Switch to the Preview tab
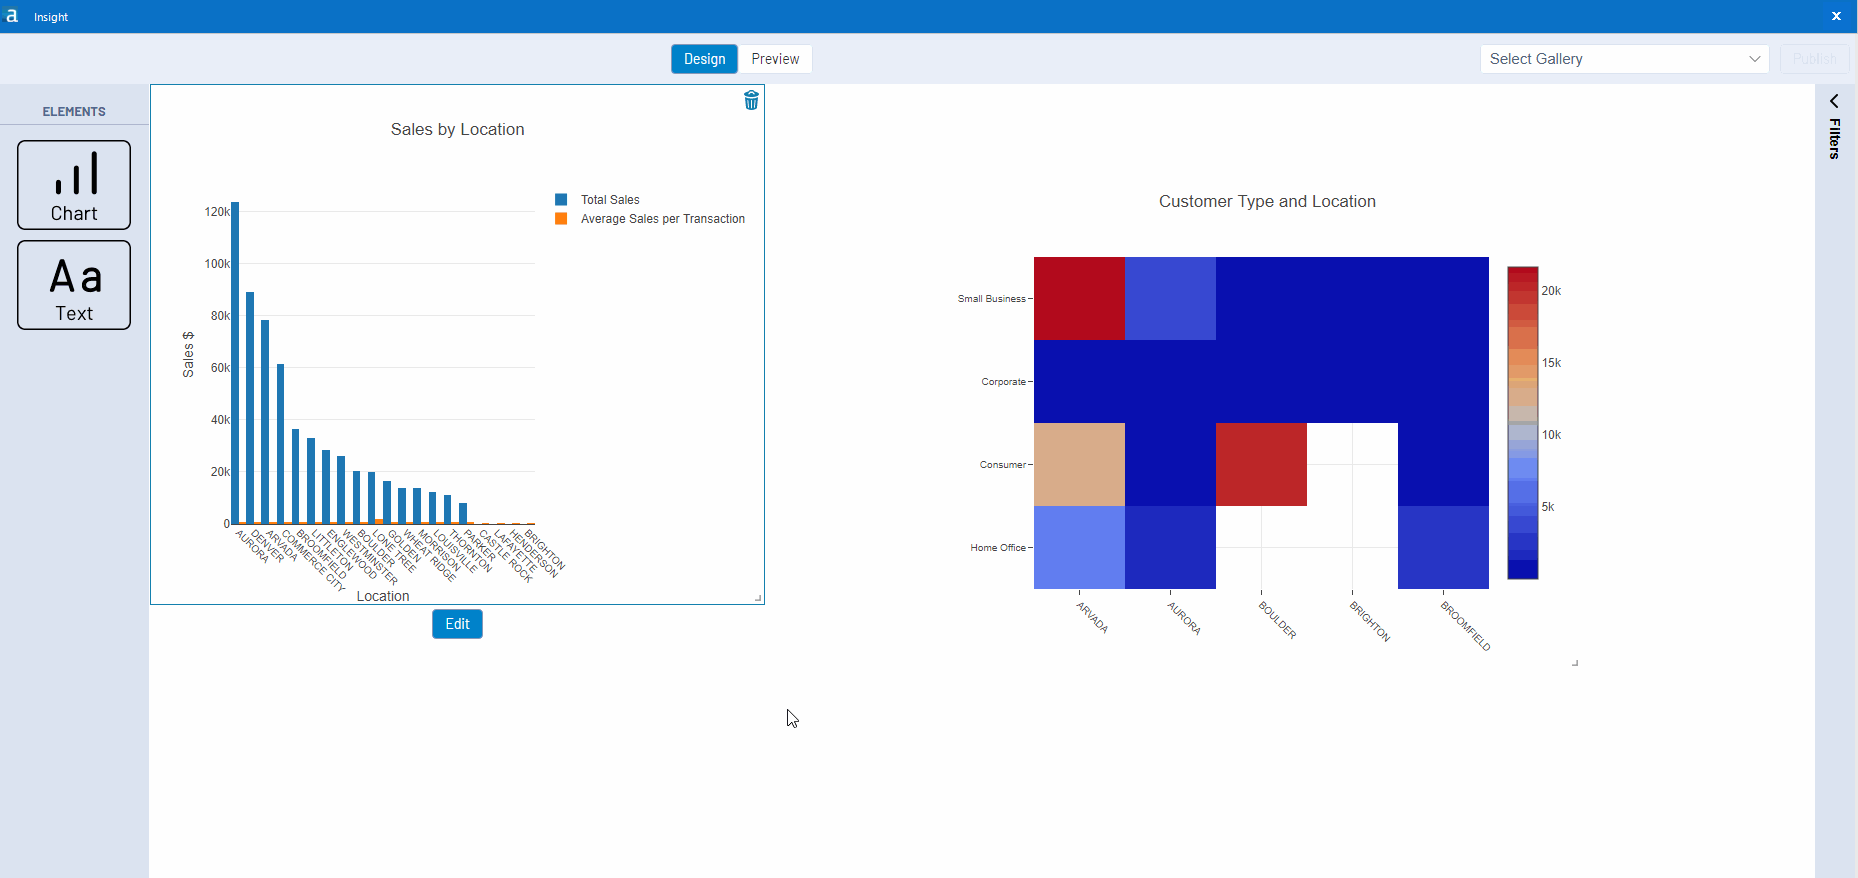 [775, 59]
